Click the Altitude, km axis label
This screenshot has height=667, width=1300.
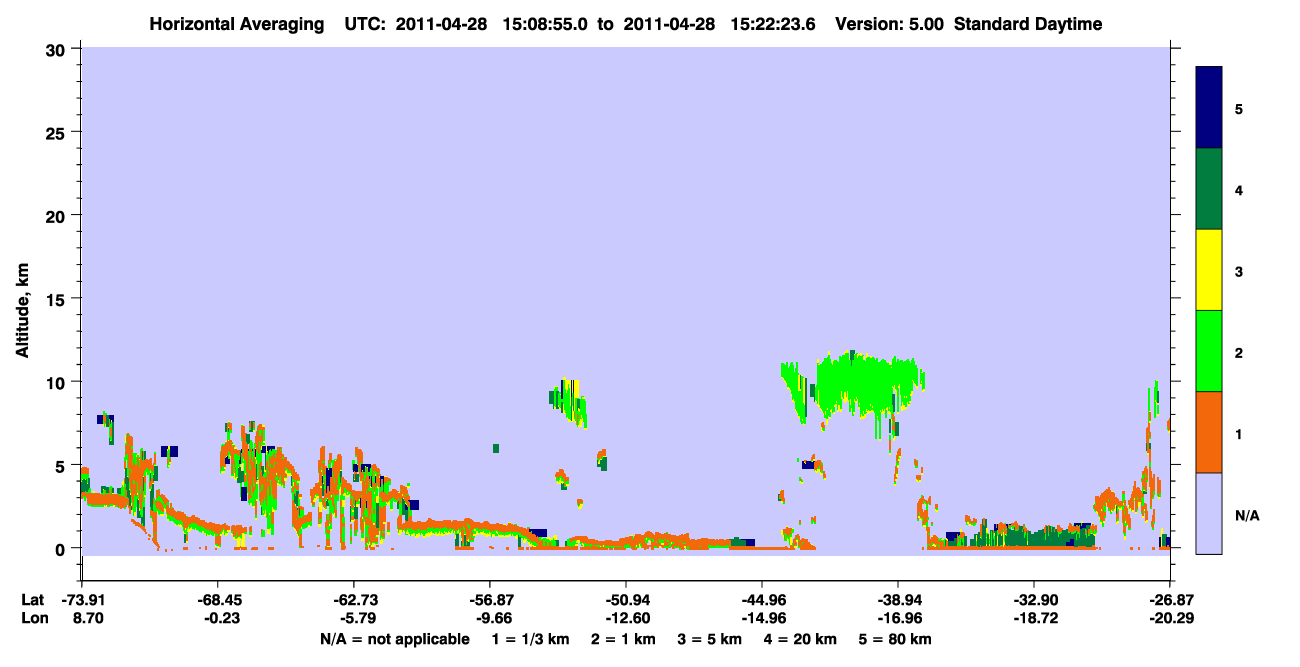click(x=22, y=300)
